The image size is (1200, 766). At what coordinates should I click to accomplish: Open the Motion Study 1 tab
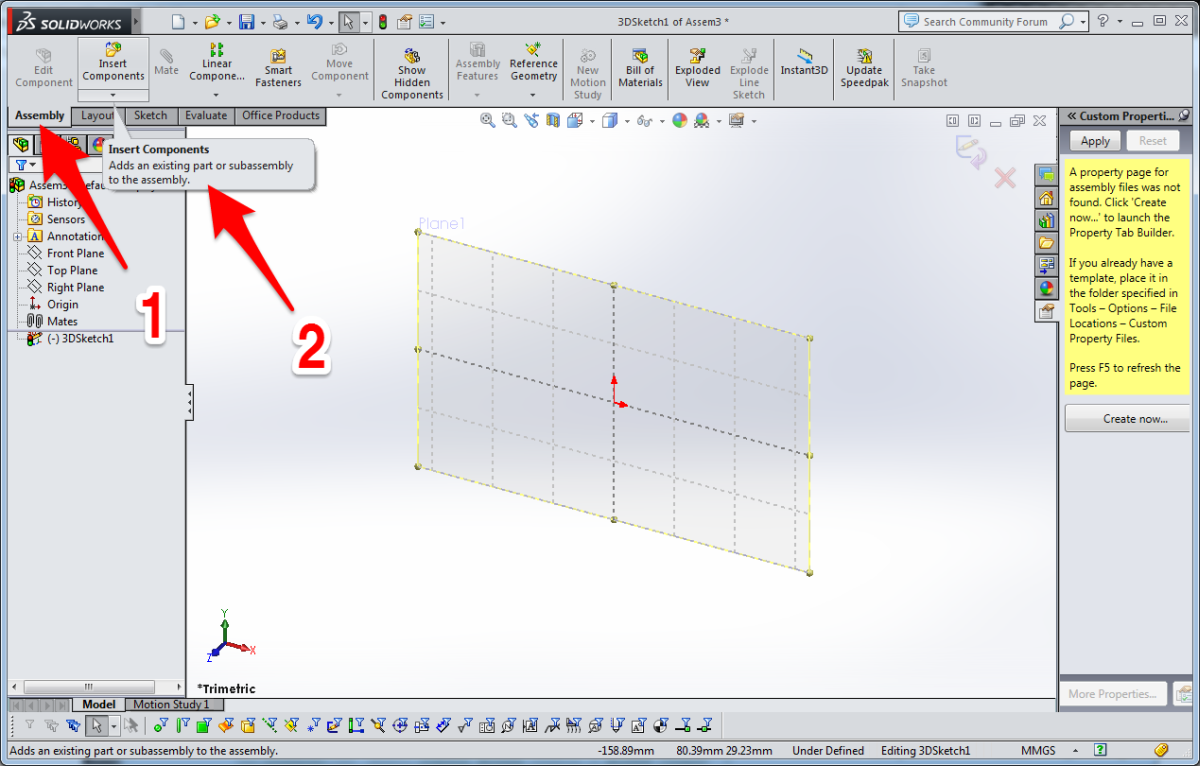pyautogui.click(x=171, y=705)
